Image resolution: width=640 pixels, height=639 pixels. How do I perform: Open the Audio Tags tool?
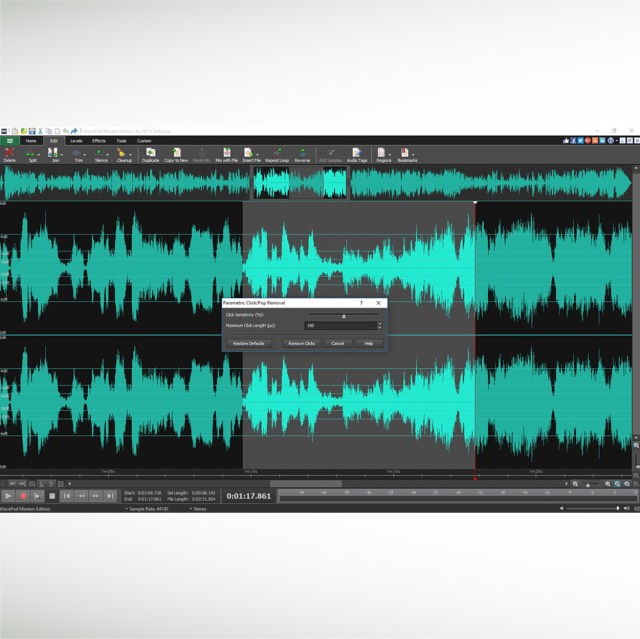[x=356, y=153]
